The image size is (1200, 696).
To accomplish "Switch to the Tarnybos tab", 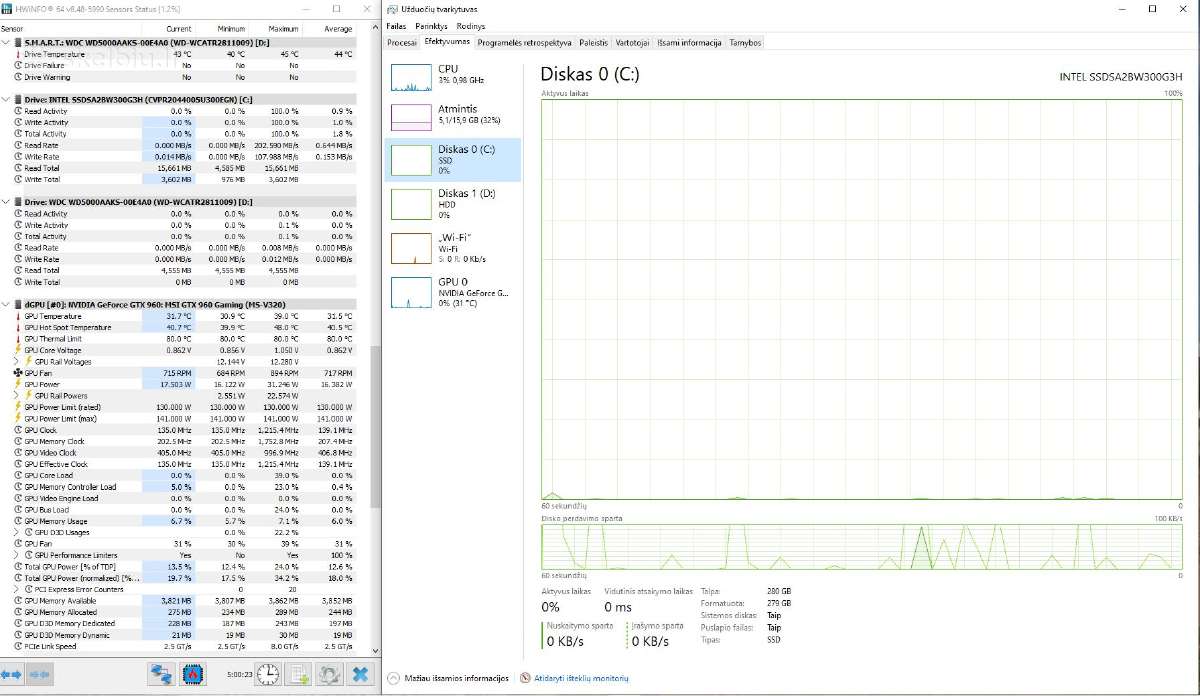I will (745, 43).
